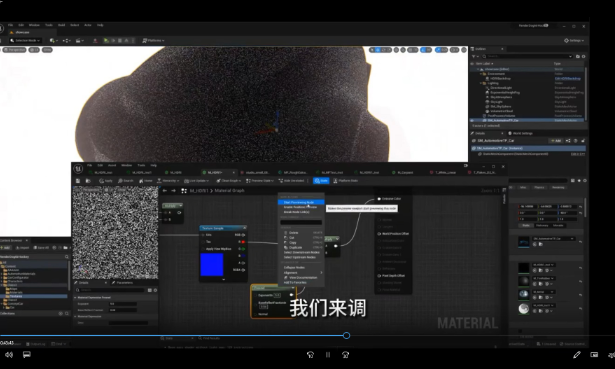Click the Material Graph breadcrumb
This screenshot has height=369, width=615.
[229, 191]
